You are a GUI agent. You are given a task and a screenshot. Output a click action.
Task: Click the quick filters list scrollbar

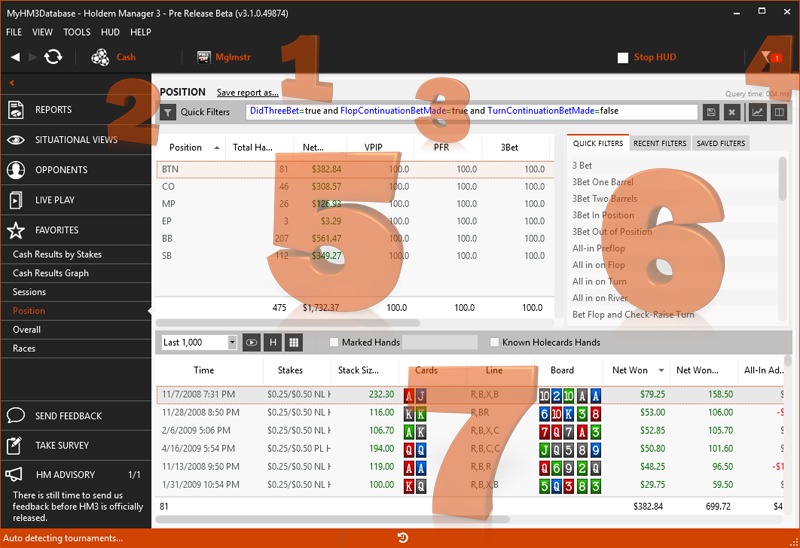pos(783,179)
